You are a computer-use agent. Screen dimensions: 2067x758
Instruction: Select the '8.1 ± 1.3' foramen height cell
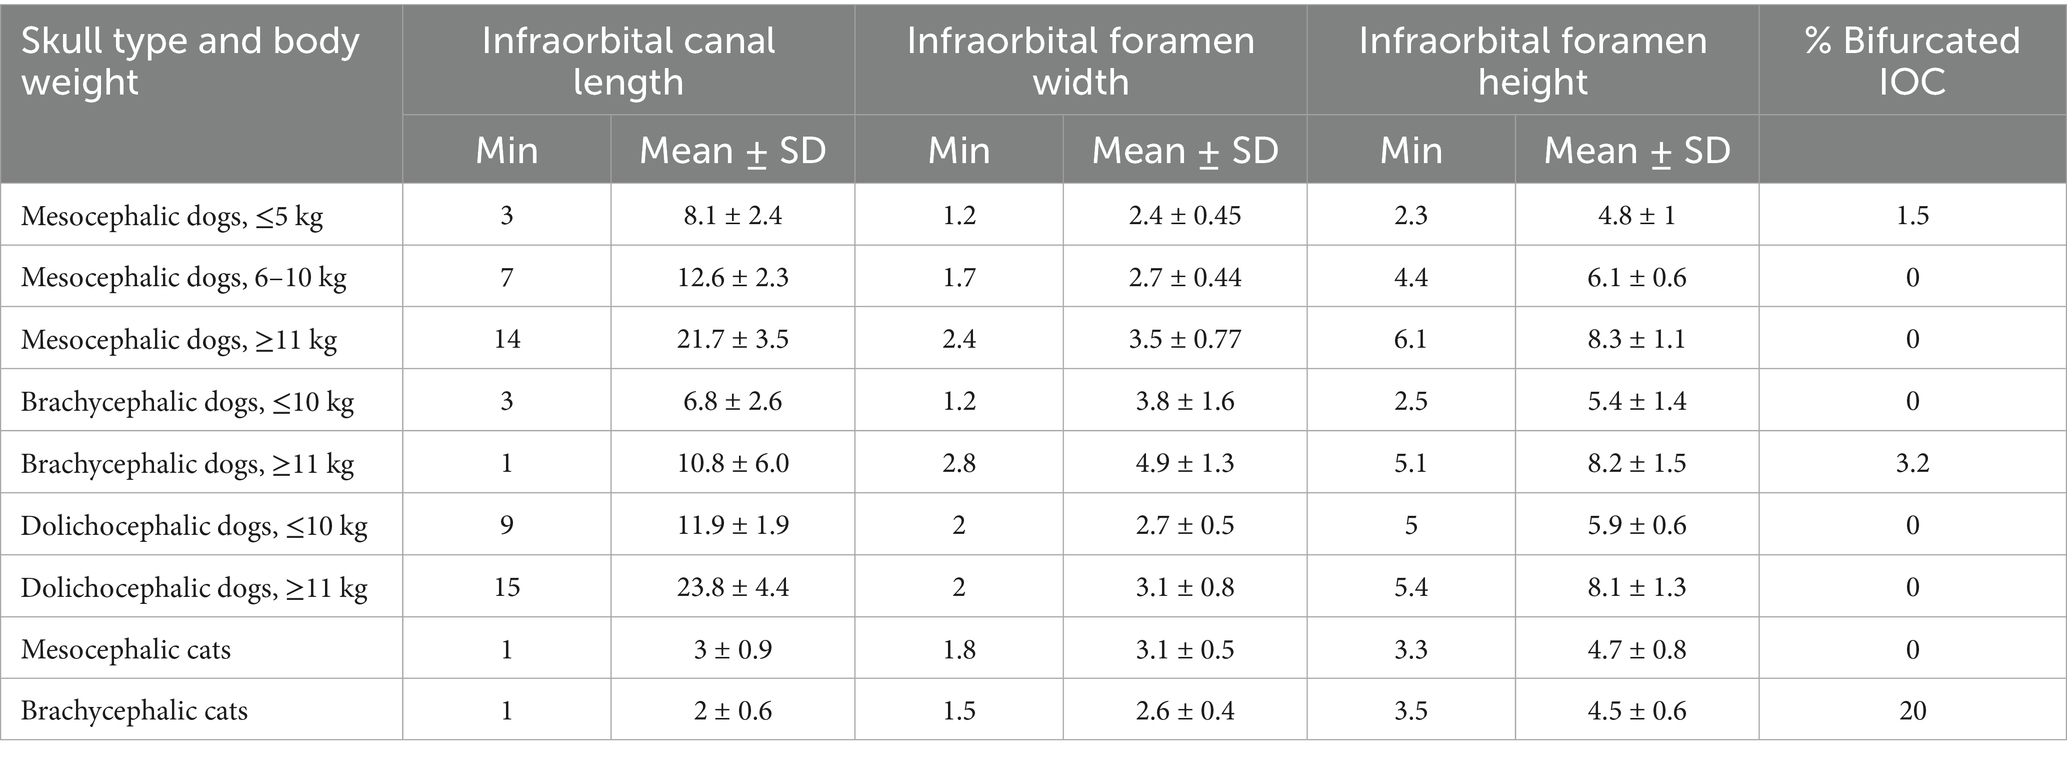pos(1637,587)
